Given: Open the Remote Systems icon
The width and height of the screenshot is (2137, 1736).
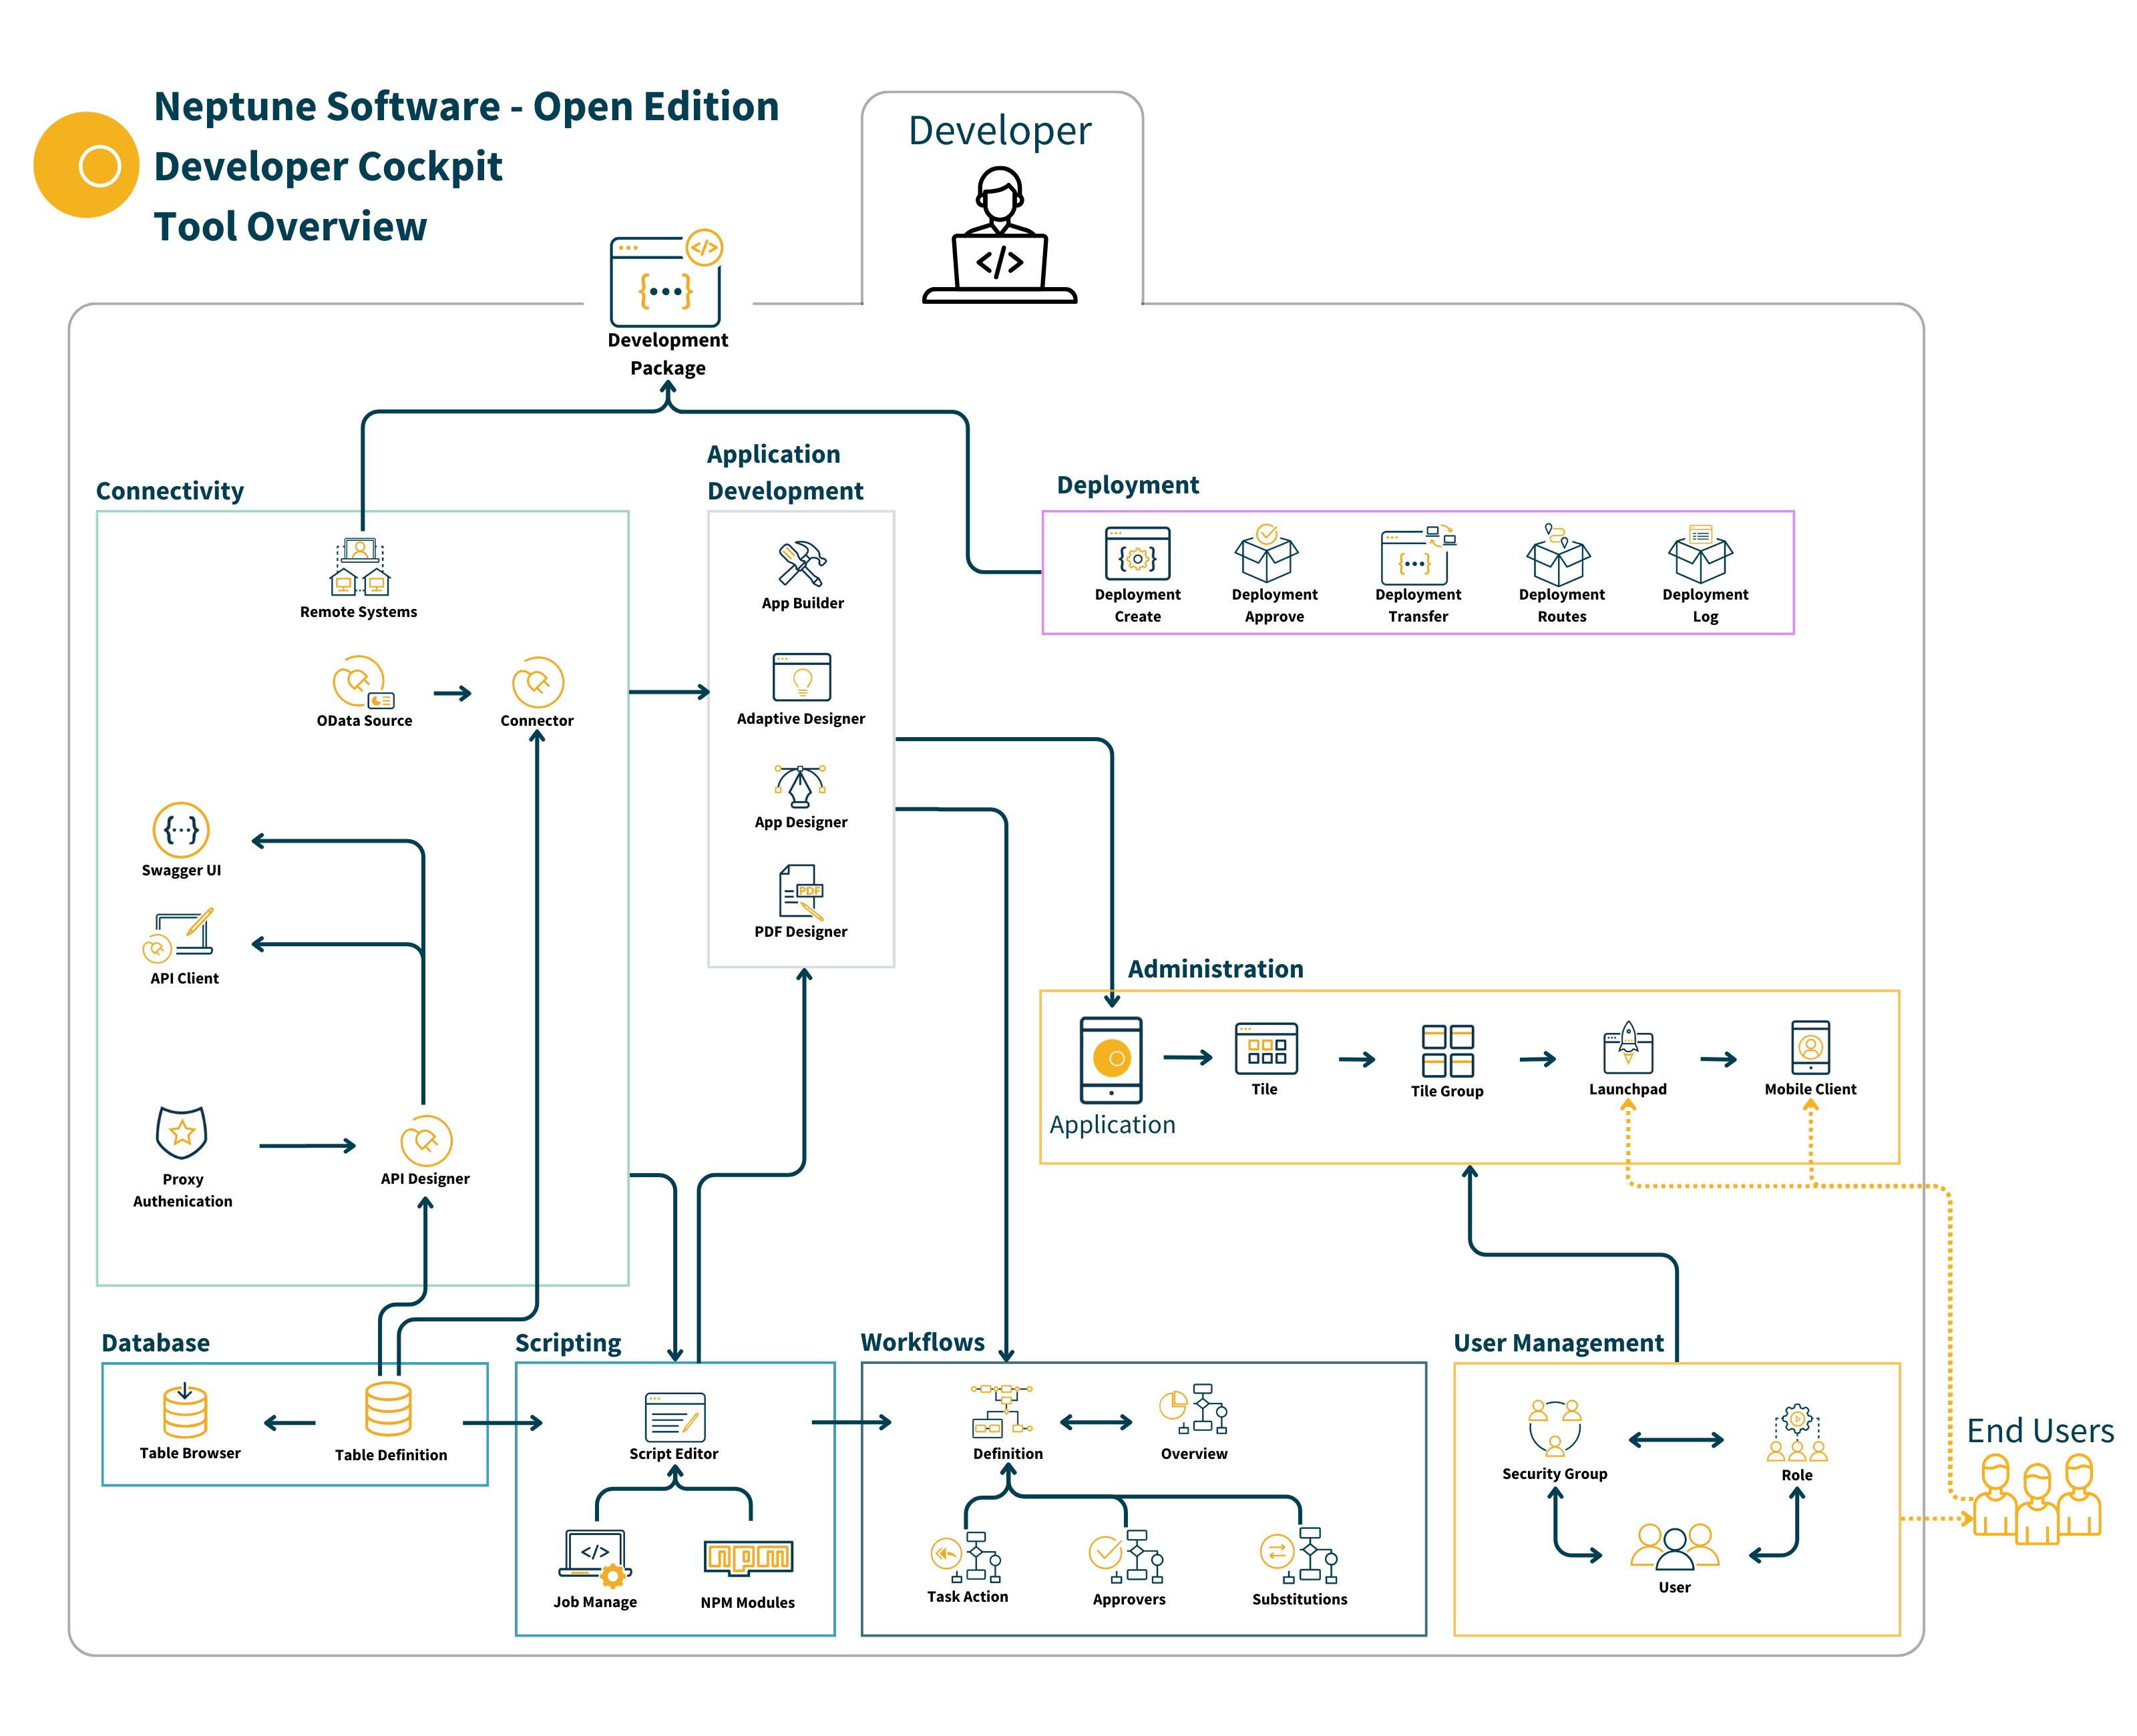Looking at the screenshot, I should tap(359, 567).
